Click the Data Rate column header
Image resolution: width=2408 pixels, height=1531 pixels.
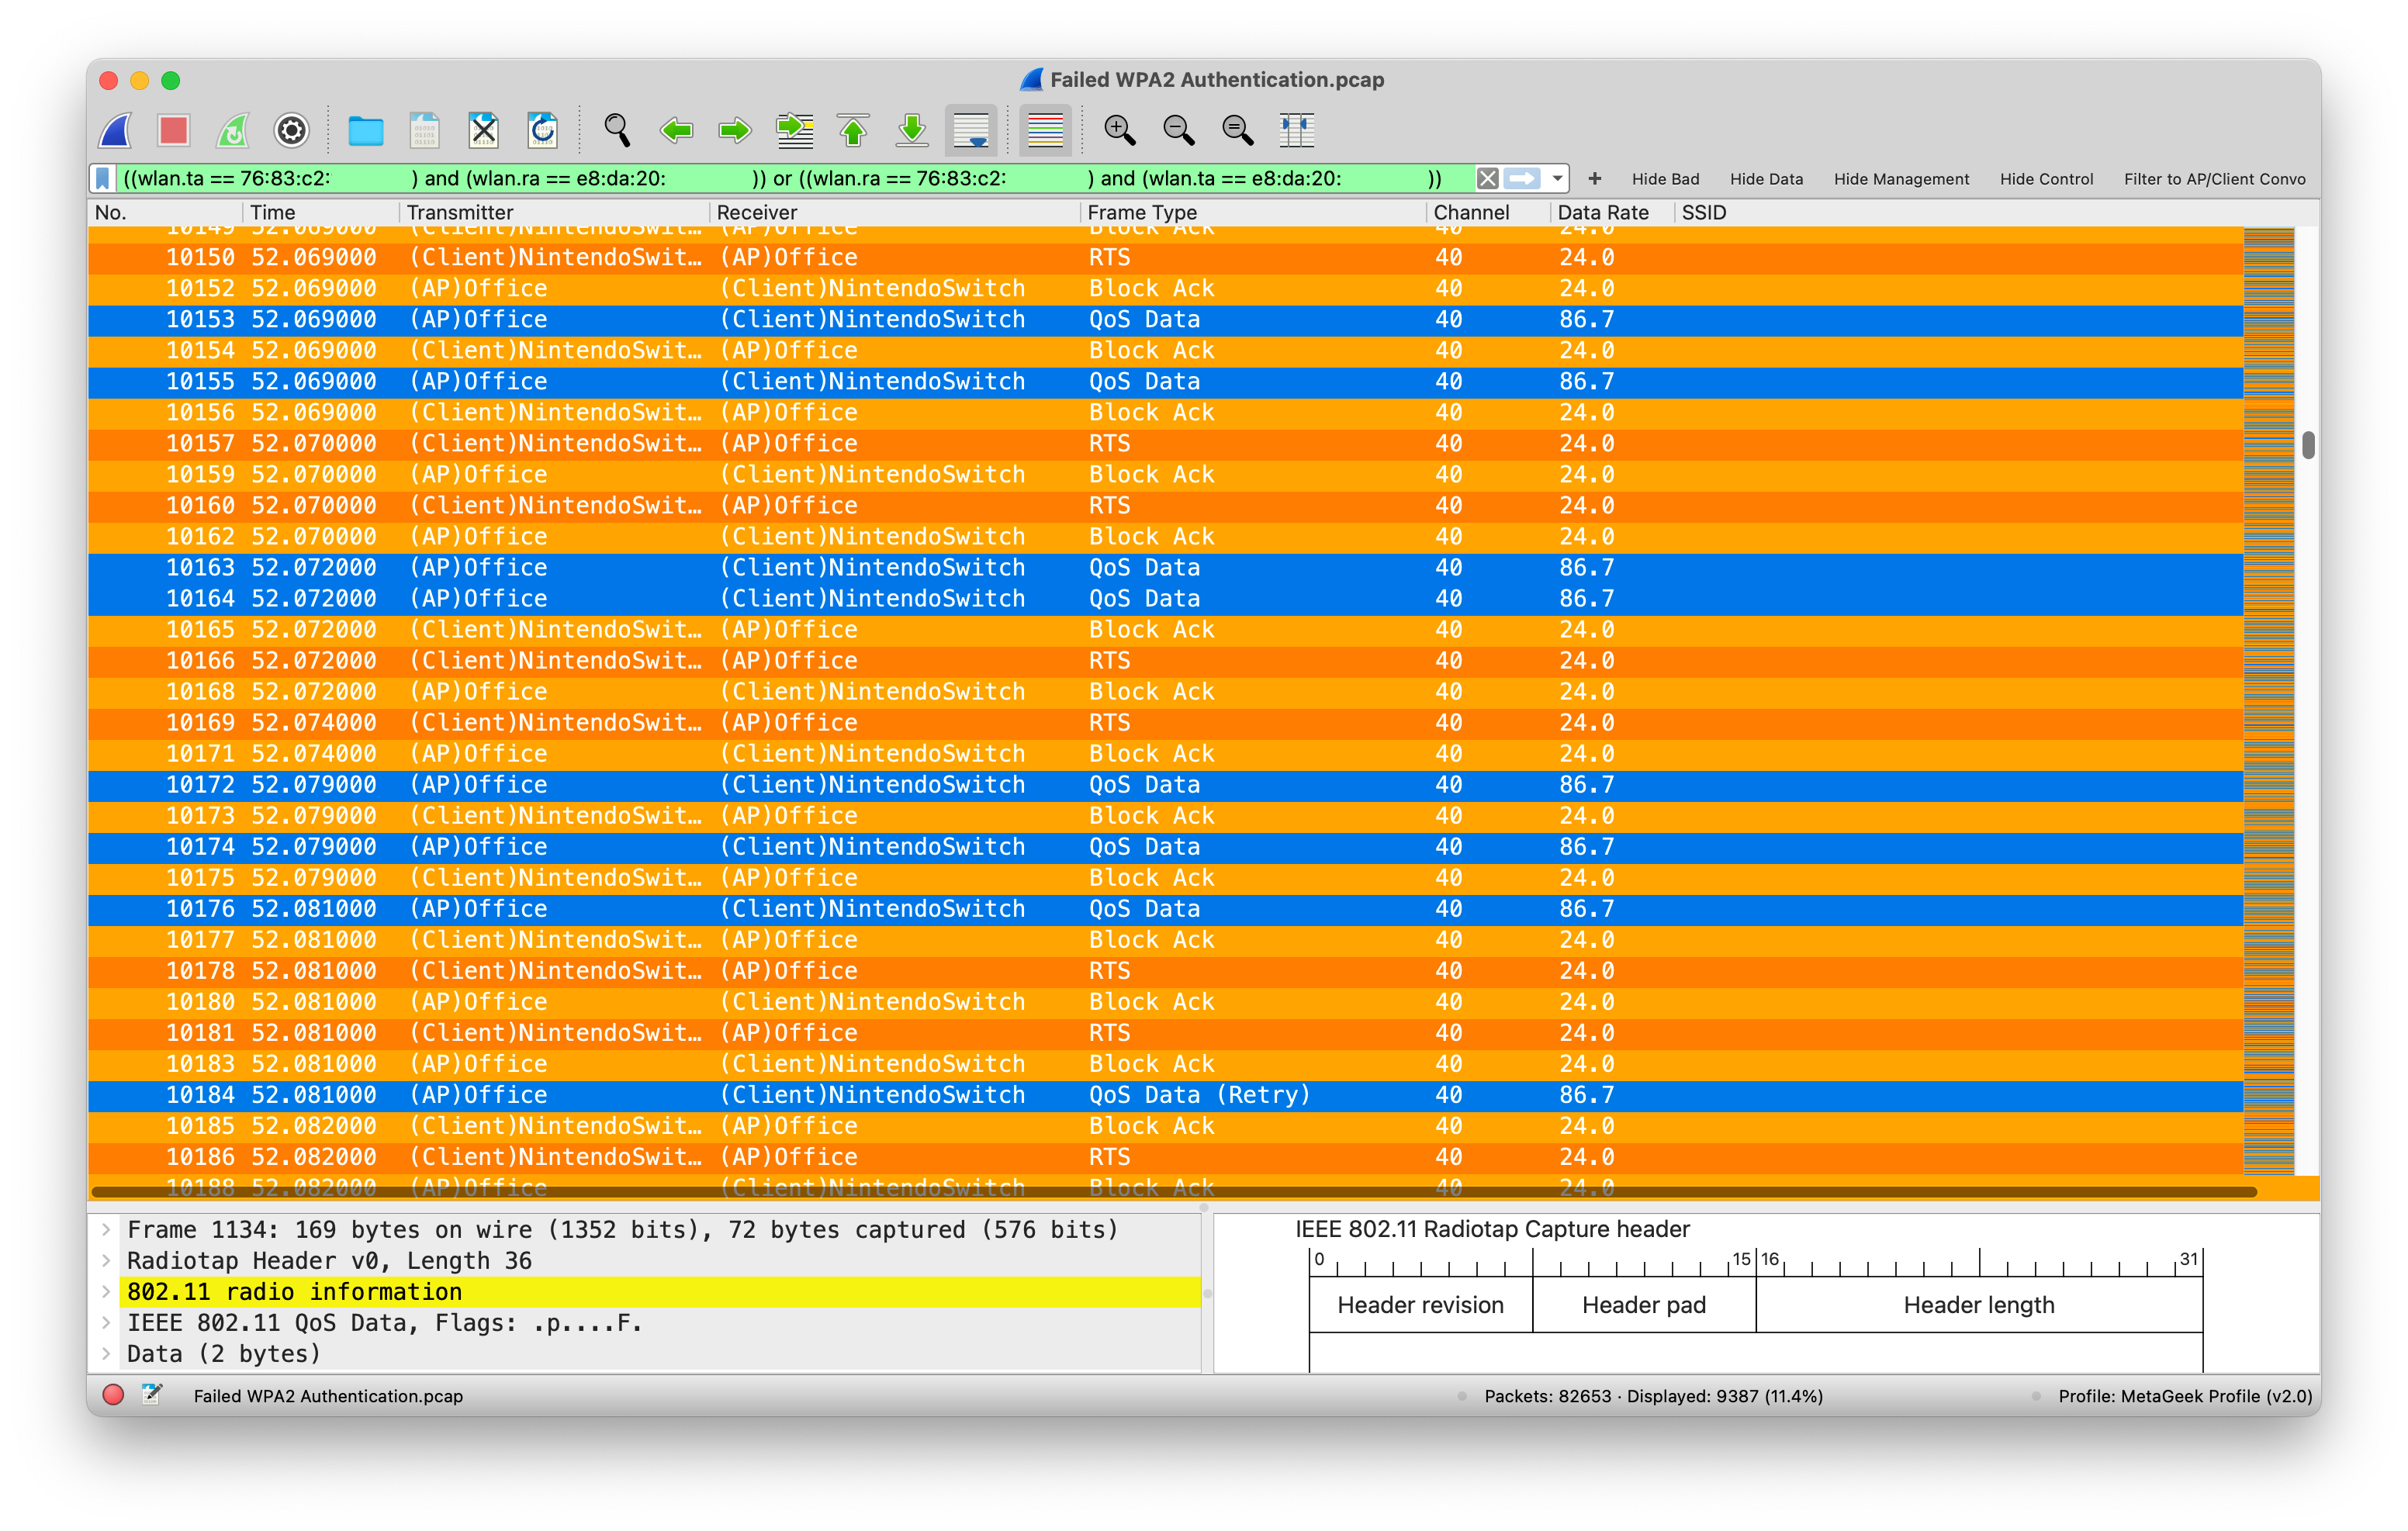[1602, 212]
